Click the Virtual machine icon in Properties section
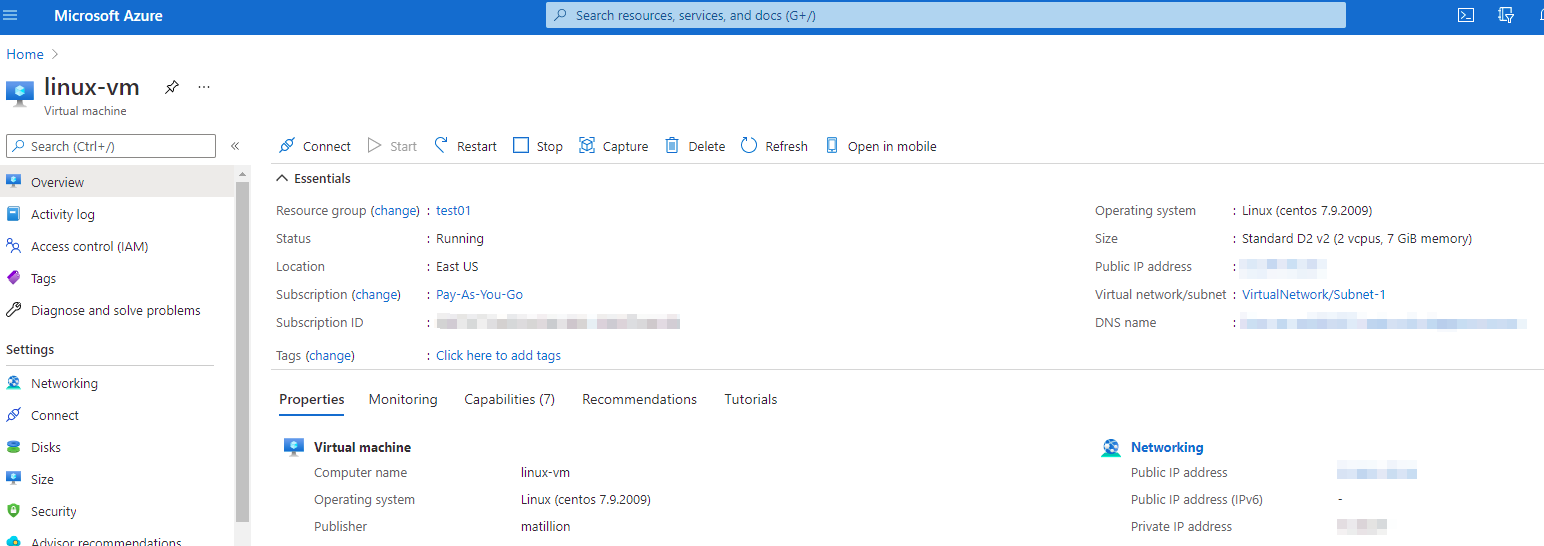This screenshot has width=1544, height=546. pos(294,448)
